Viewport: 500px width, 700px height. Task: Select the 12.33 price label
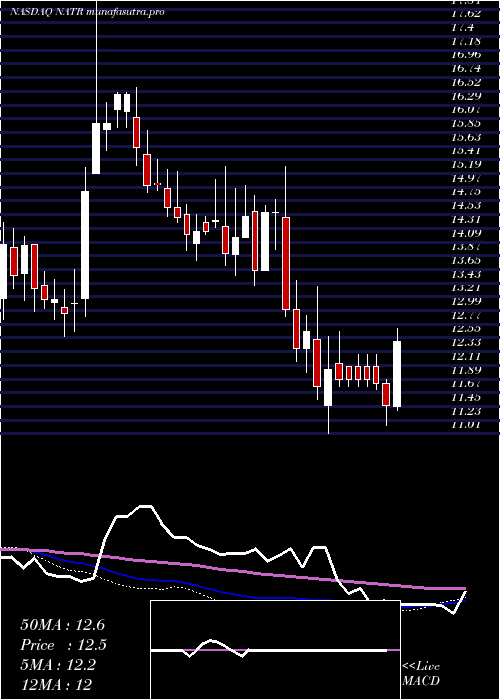click(466, 342)
